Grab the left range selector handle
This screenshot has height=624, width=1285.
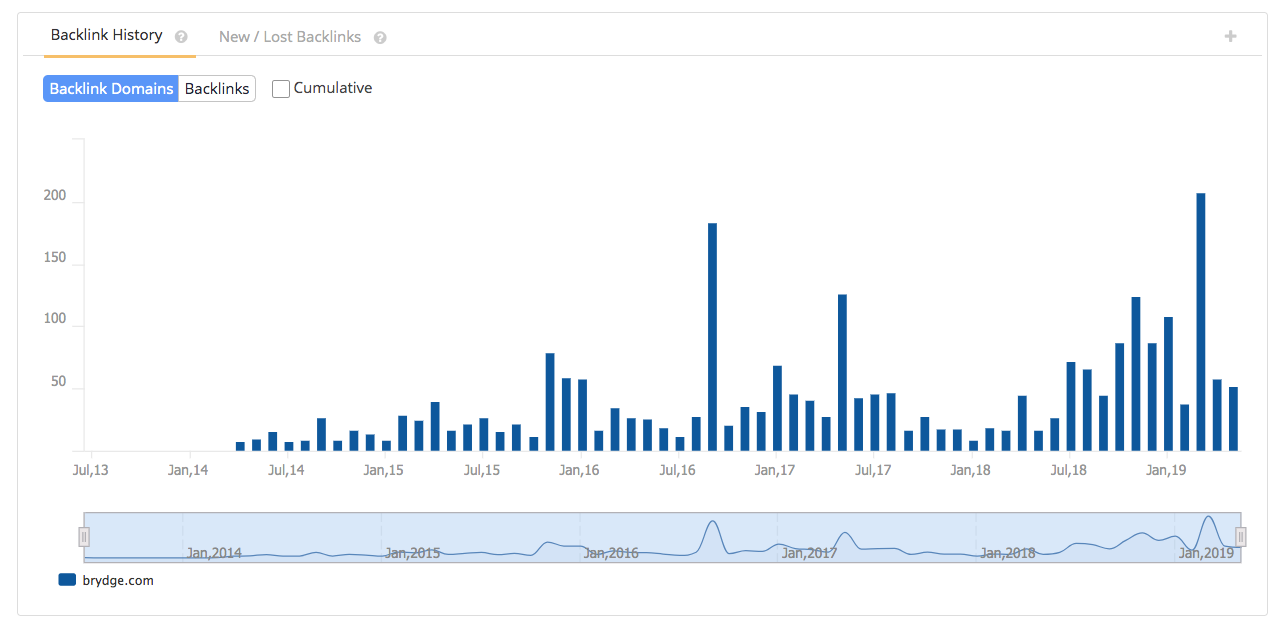84,537
